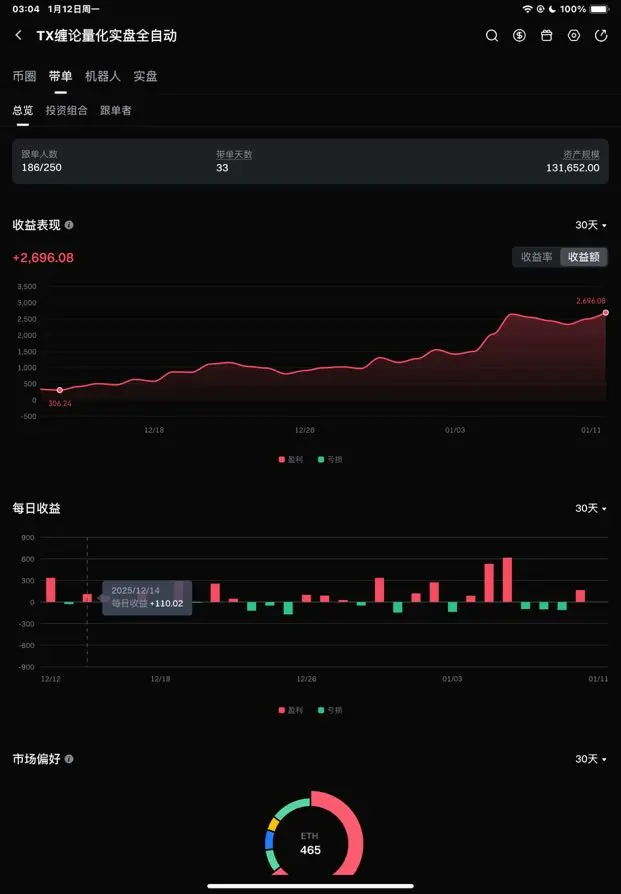The height and width of the screenshot is (894, 621).
Task: Toggle 亏损 legend in 每日收益 chart
Action: click(x=330, y=710)
